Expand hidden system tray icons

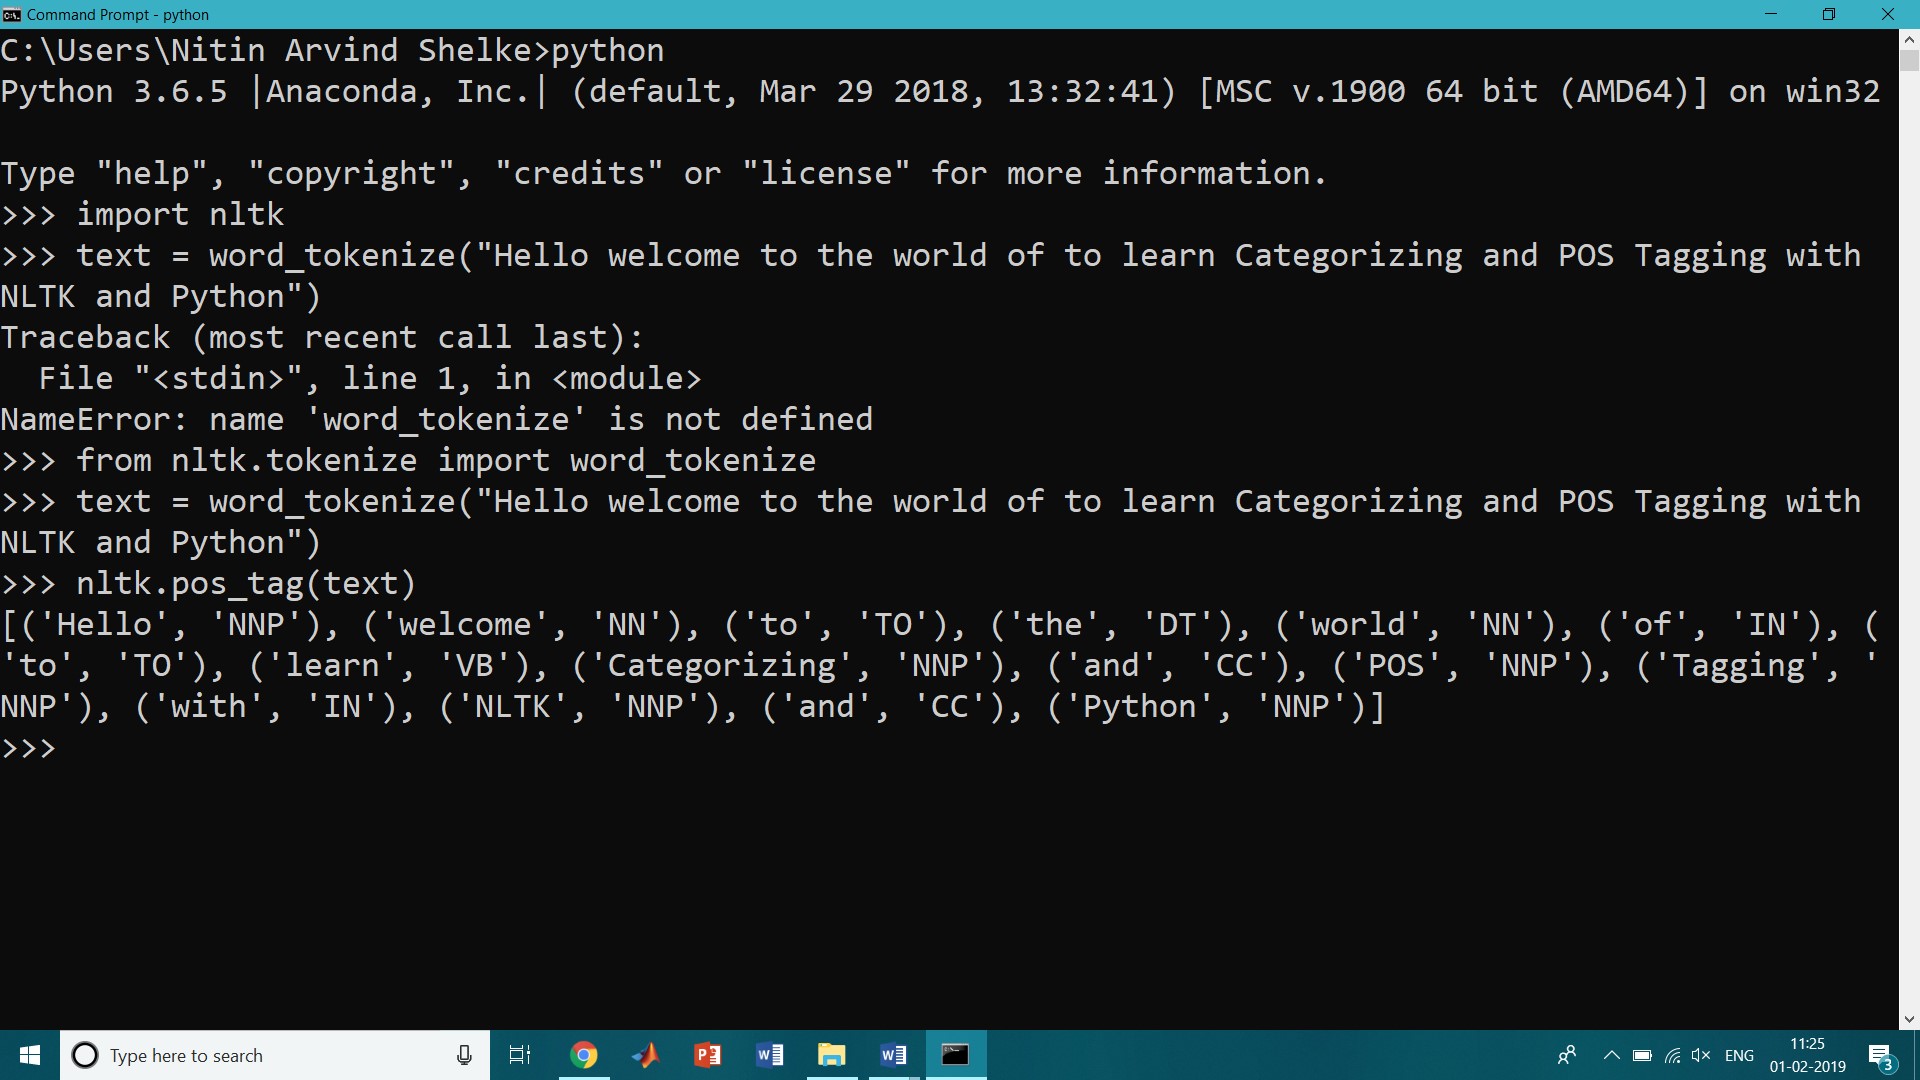tap(1611, 1055)
